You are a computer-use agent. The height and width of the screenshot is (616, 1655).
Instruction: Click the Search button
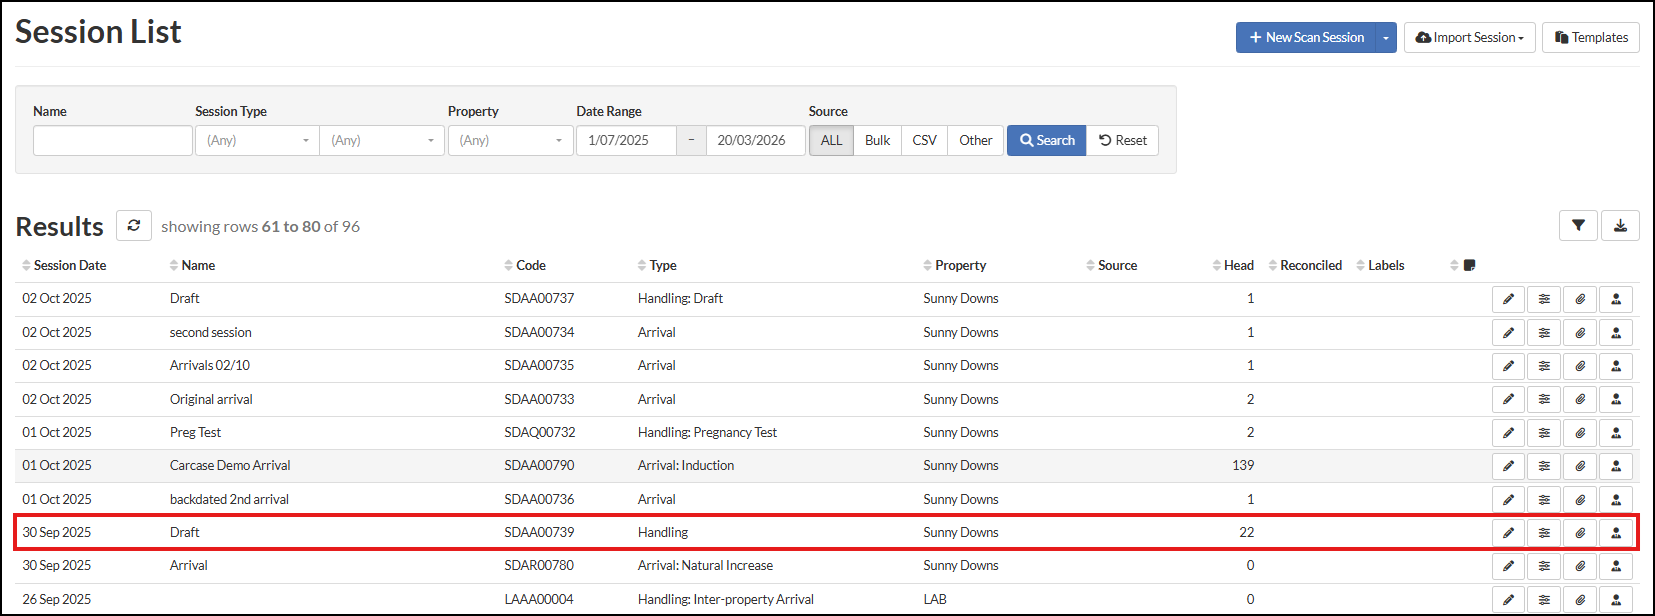click(1046, 141)
